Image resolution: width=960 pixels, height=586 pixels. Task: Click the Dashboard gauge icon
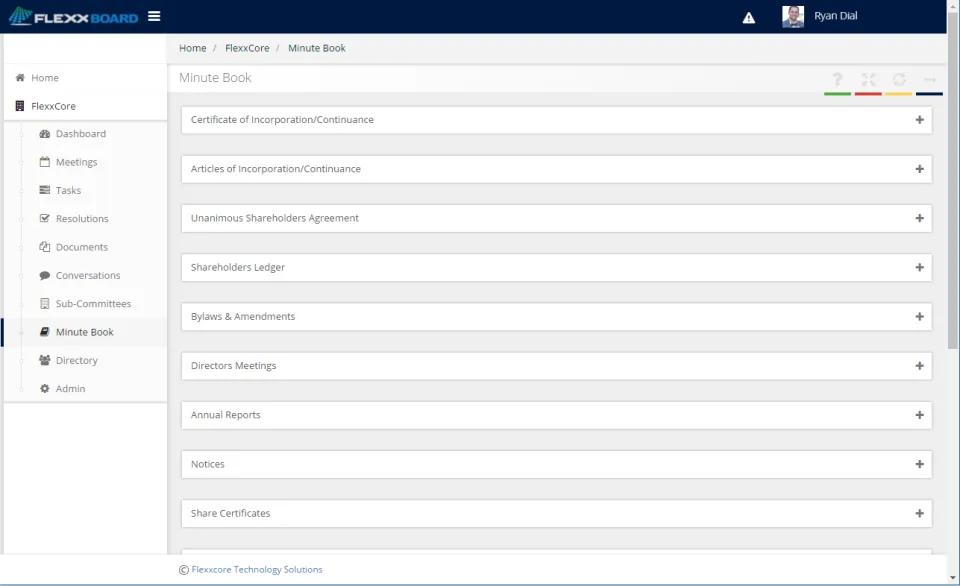point(45,133)
